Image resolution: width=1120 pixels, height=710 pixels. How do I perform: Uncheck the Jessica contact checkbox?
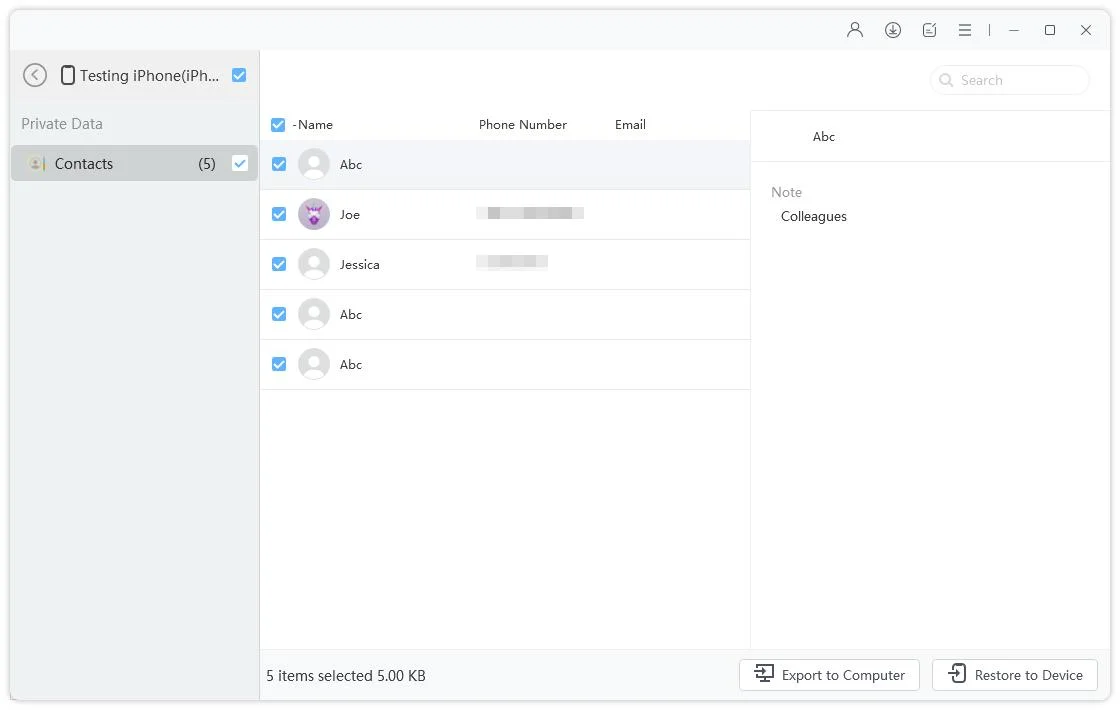point(279,264)
